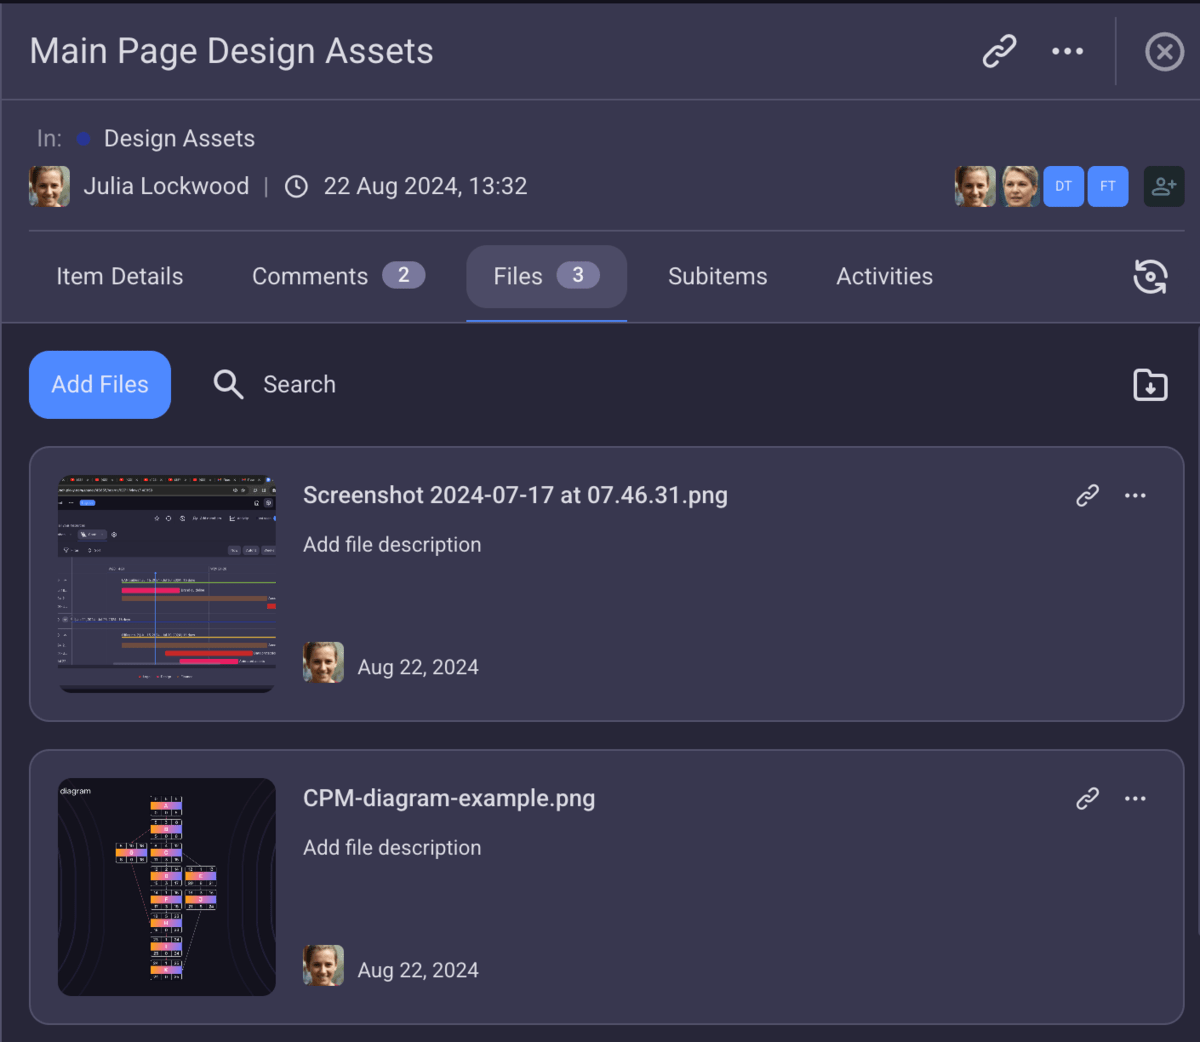
Task: Add a file description for CPM-diagram-example.png
Action: [x=392, y=847]
